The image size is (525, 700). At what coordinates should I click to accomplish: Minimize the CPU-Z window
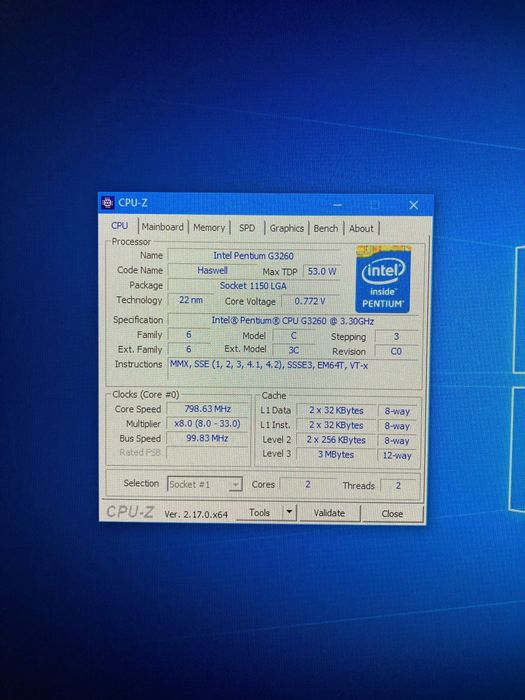(338, 205)
